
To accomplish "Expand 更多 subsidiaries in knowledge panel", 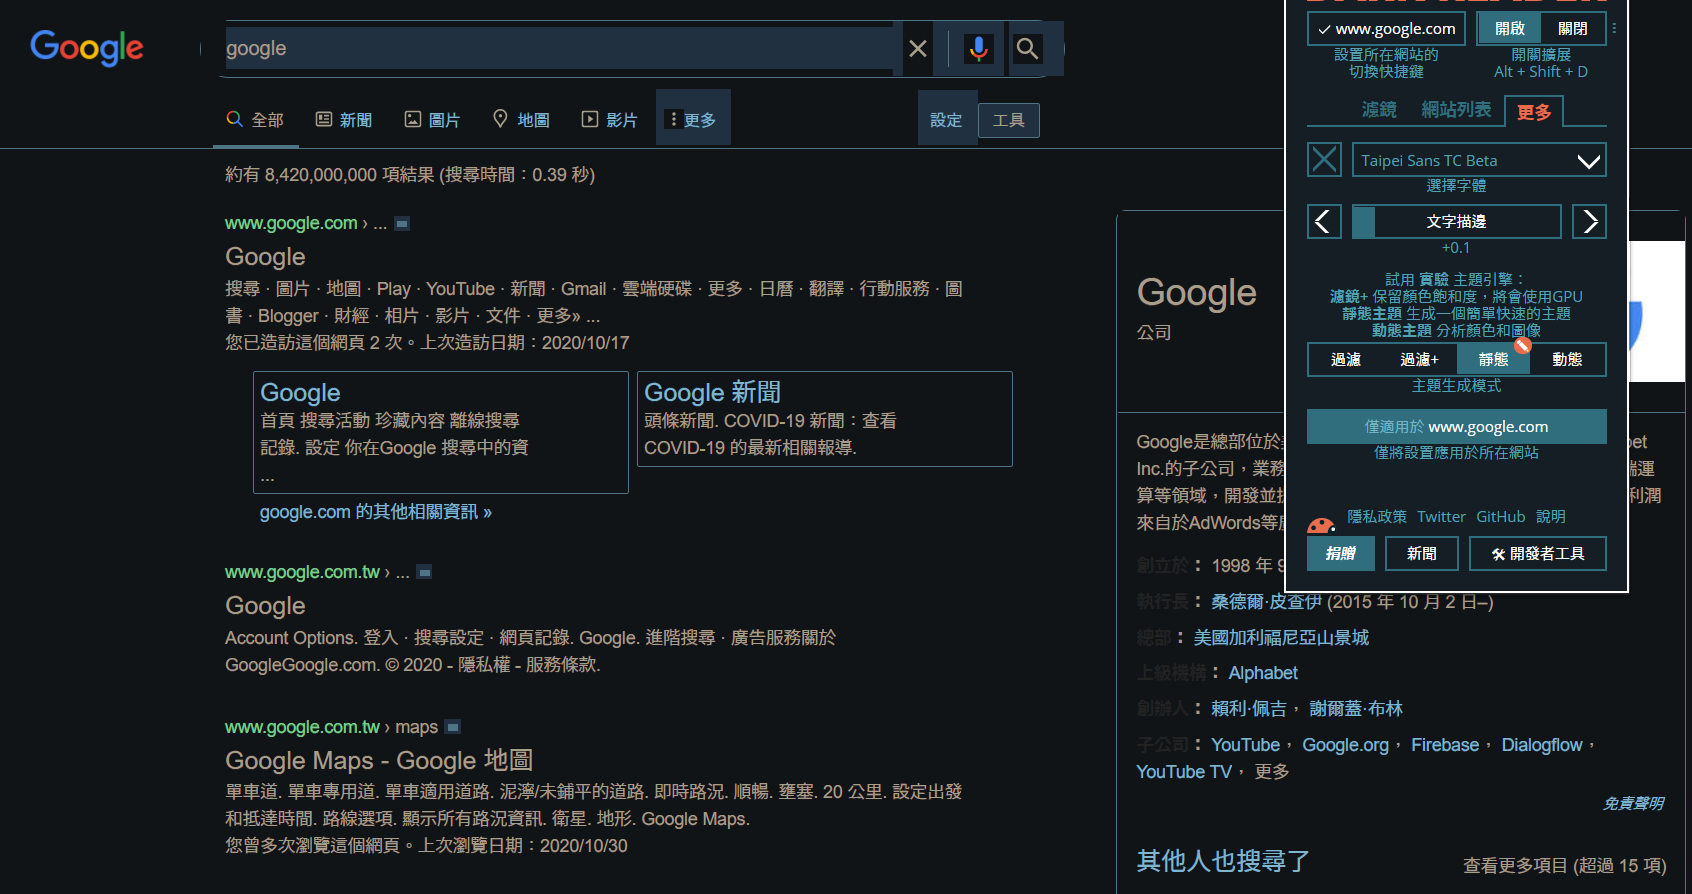I will tap(1272, 772).
